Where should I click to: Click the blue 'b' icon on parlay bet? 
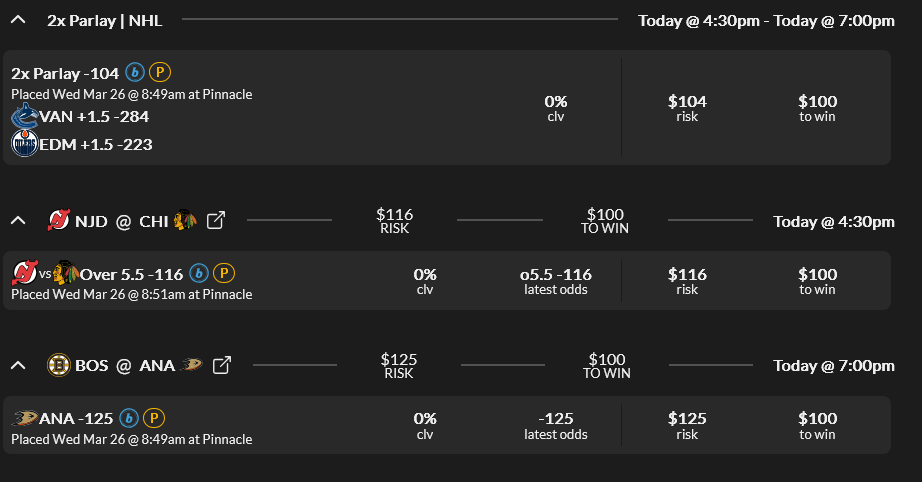click(x=135, y=72)
